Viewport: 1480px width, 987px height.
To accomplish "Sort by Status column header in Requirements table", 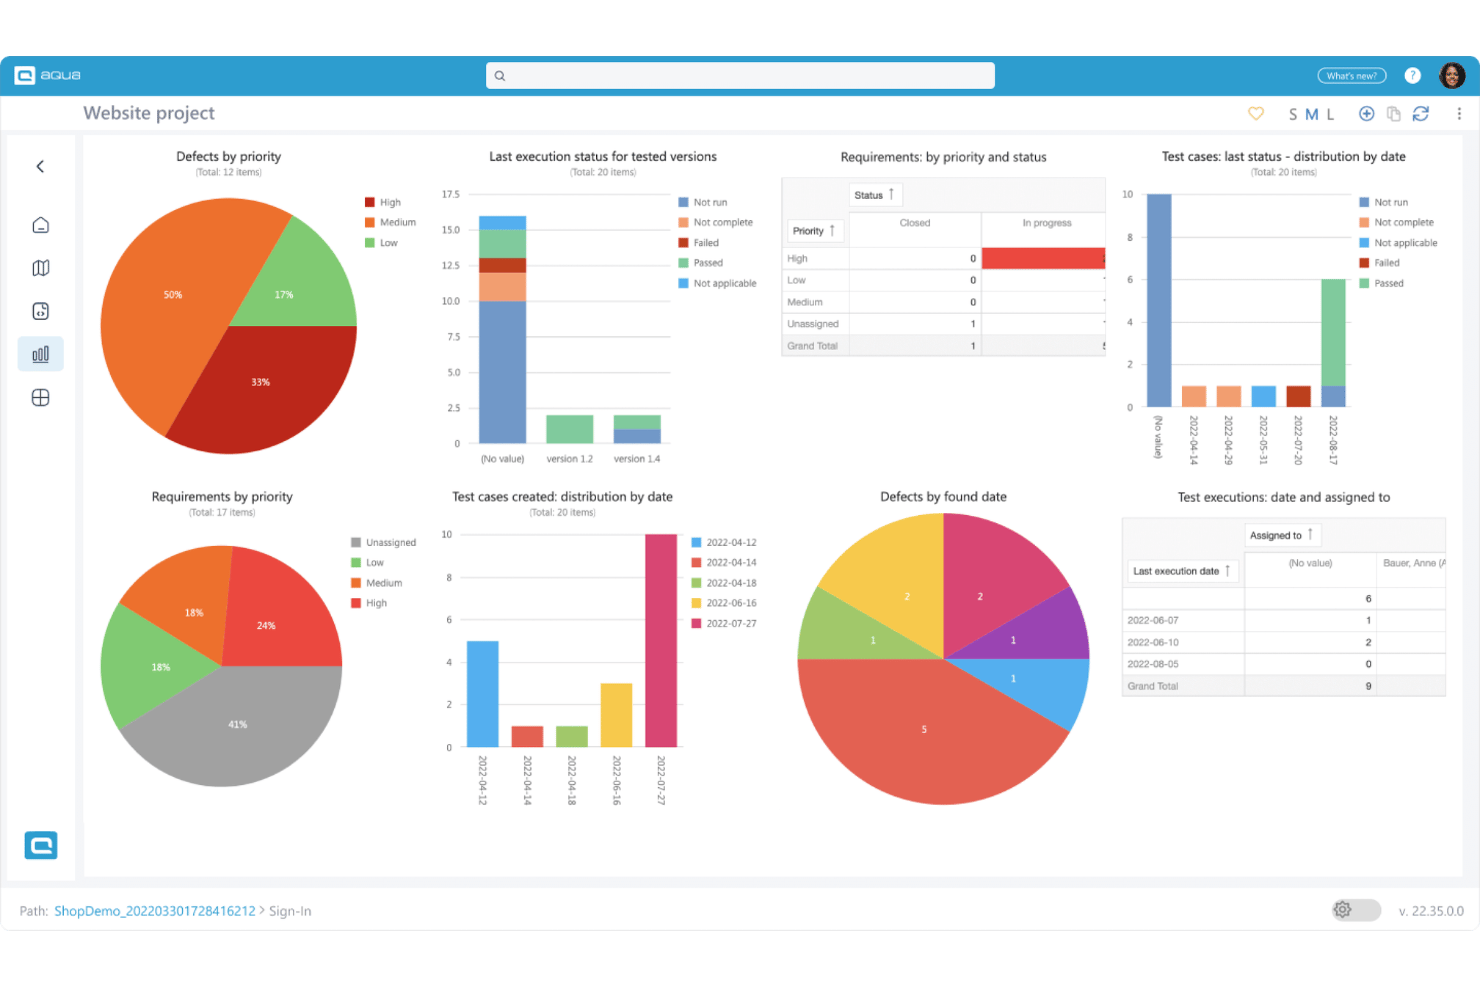I will click(875, 195).
